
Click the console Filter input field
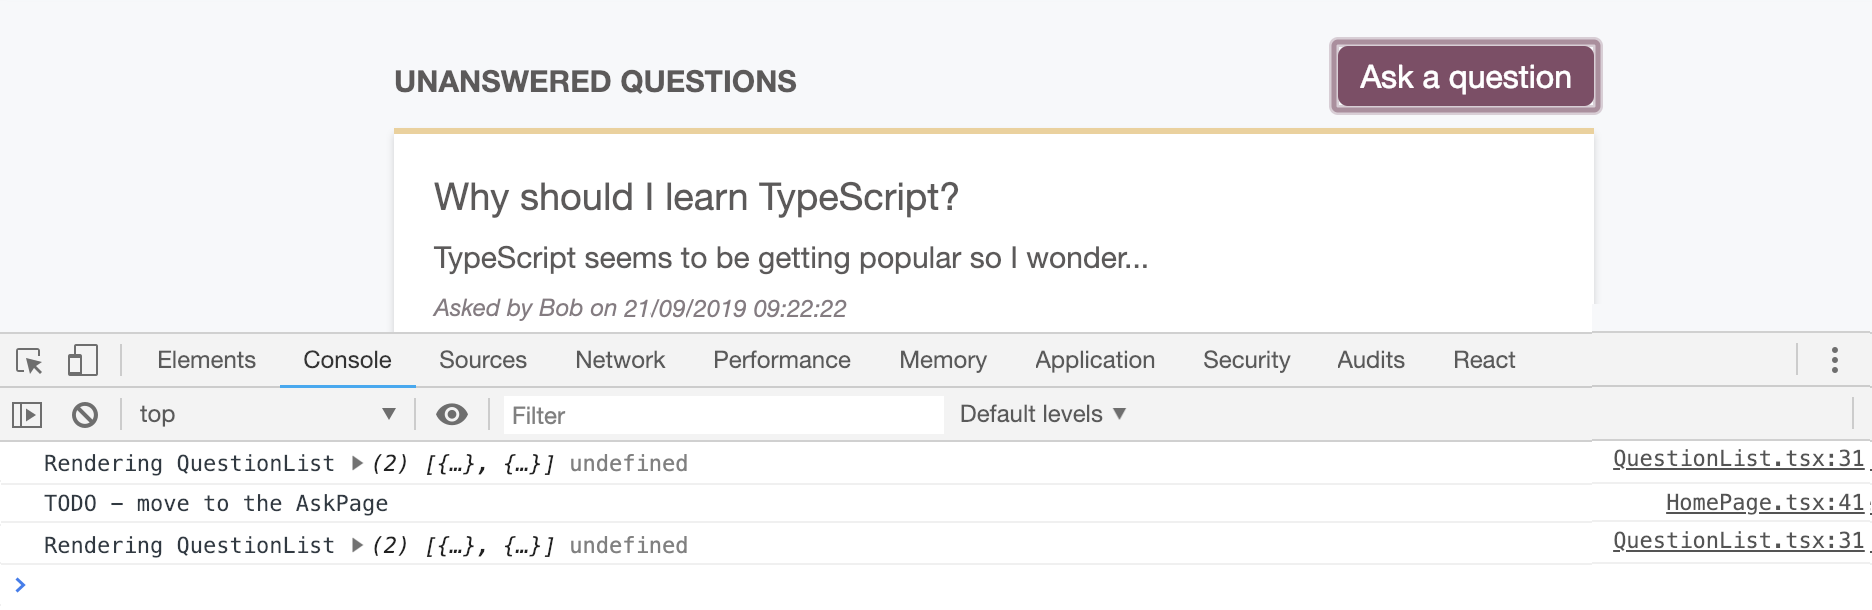pyautogui.click(x=720, y=415)
